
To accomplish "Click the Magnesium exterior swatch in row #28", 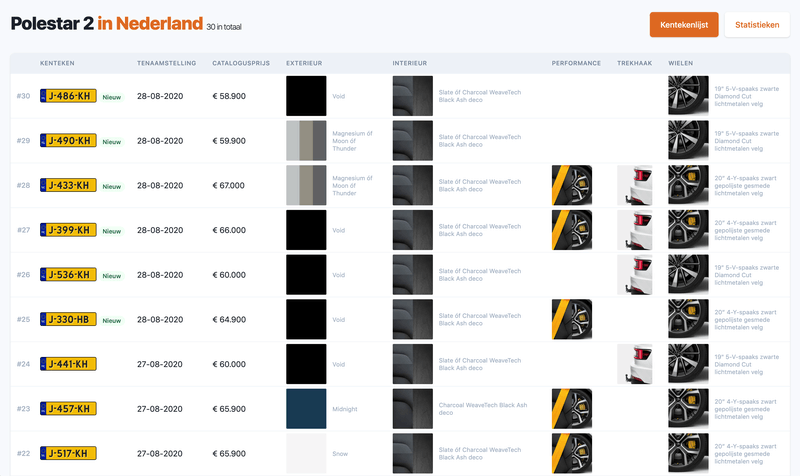I will click(x=306, y=185).
